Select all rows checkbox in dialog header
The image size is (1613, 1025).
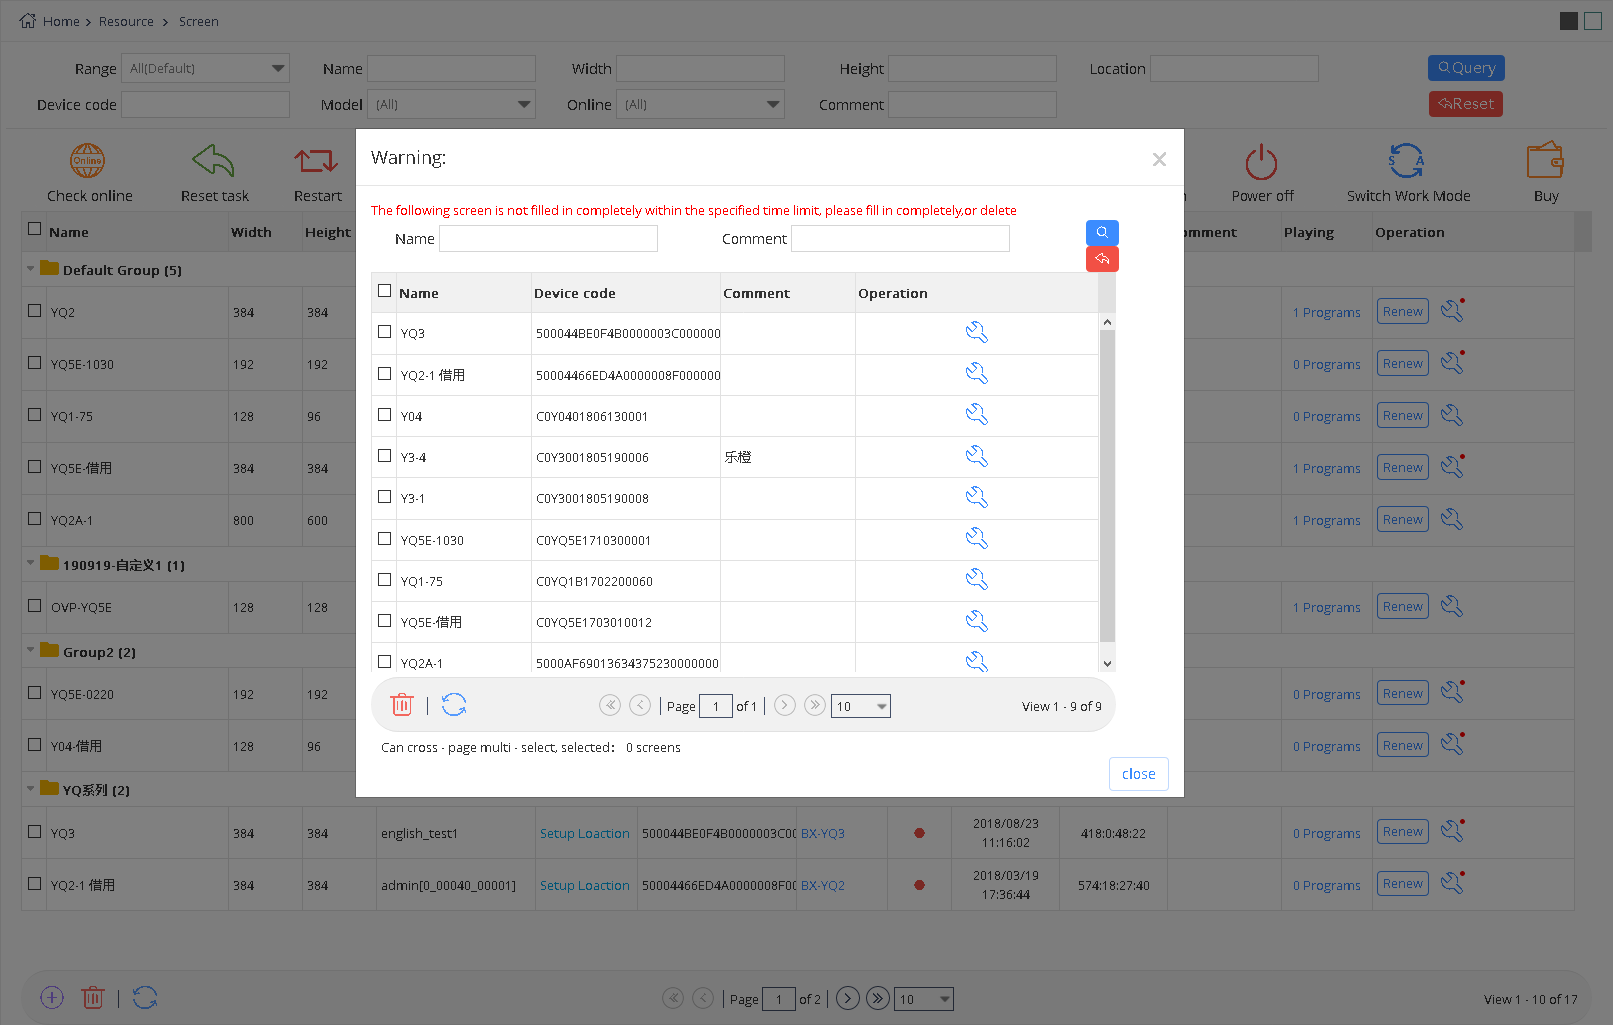pyautogui.click(x=384, y=291)
